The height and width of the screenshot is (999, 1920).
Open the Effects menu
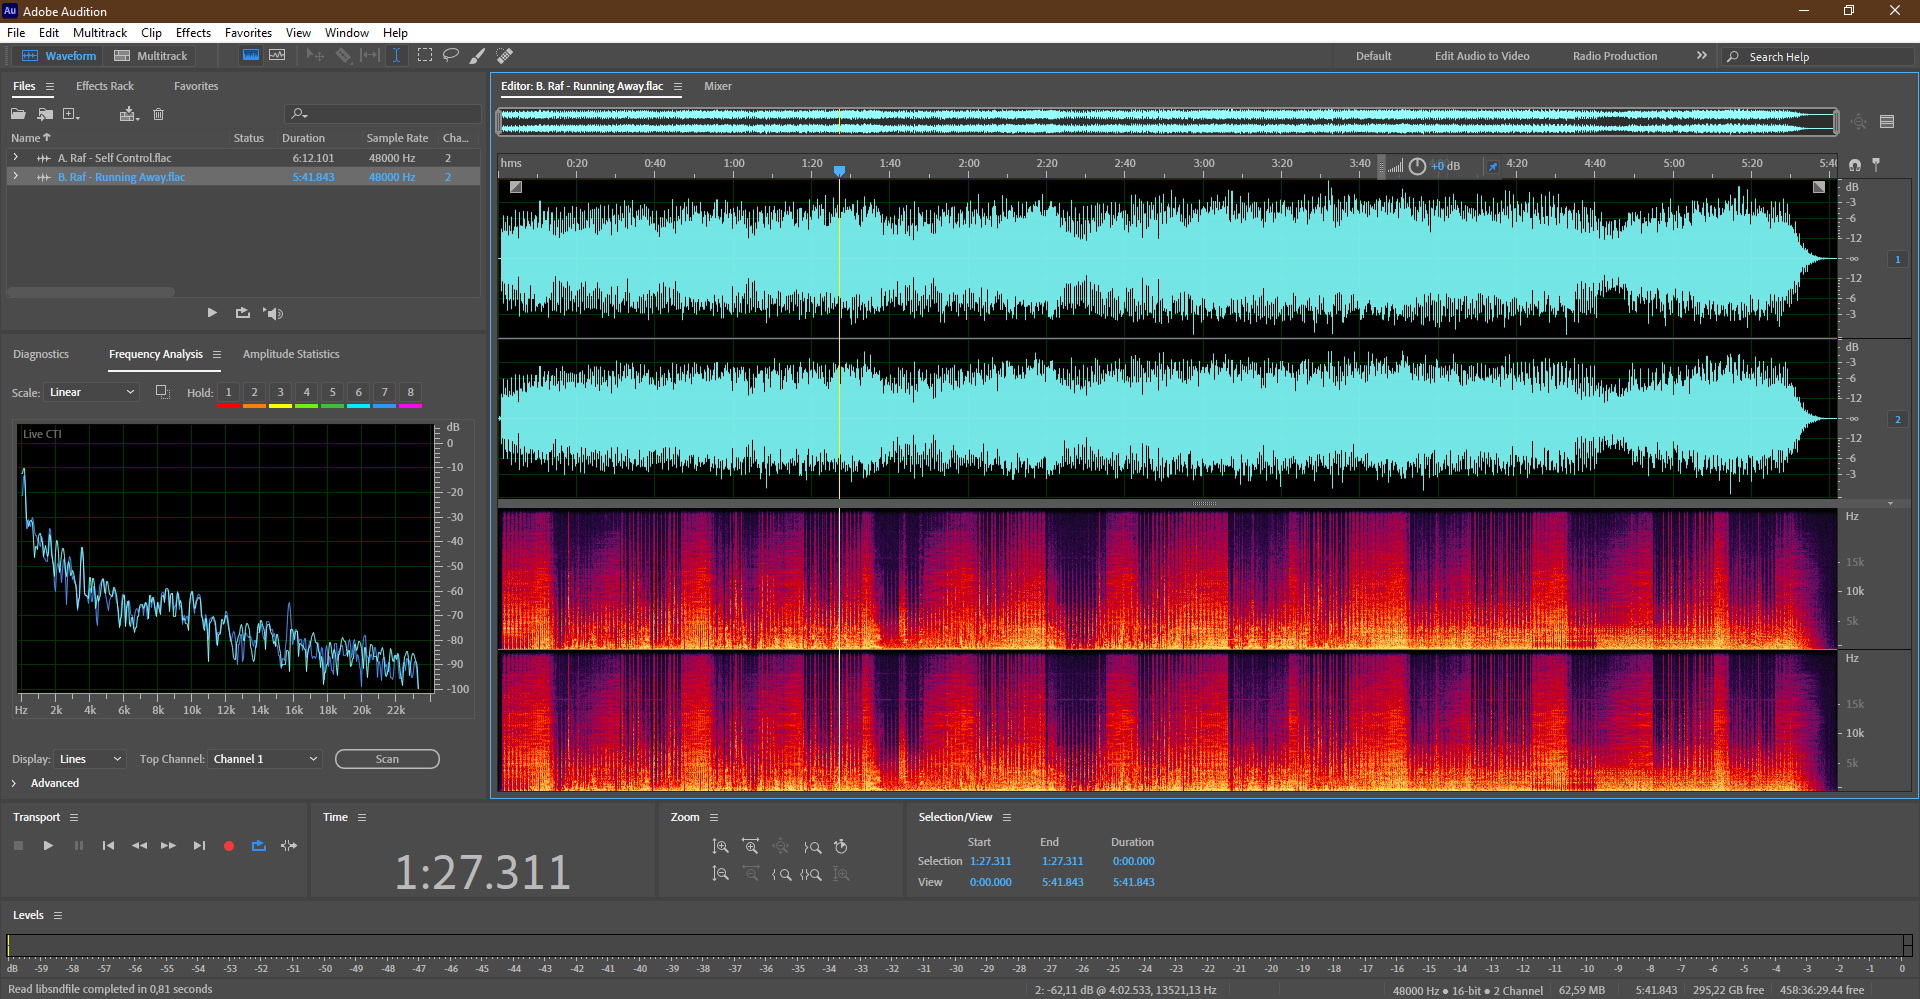click(193, 33)
